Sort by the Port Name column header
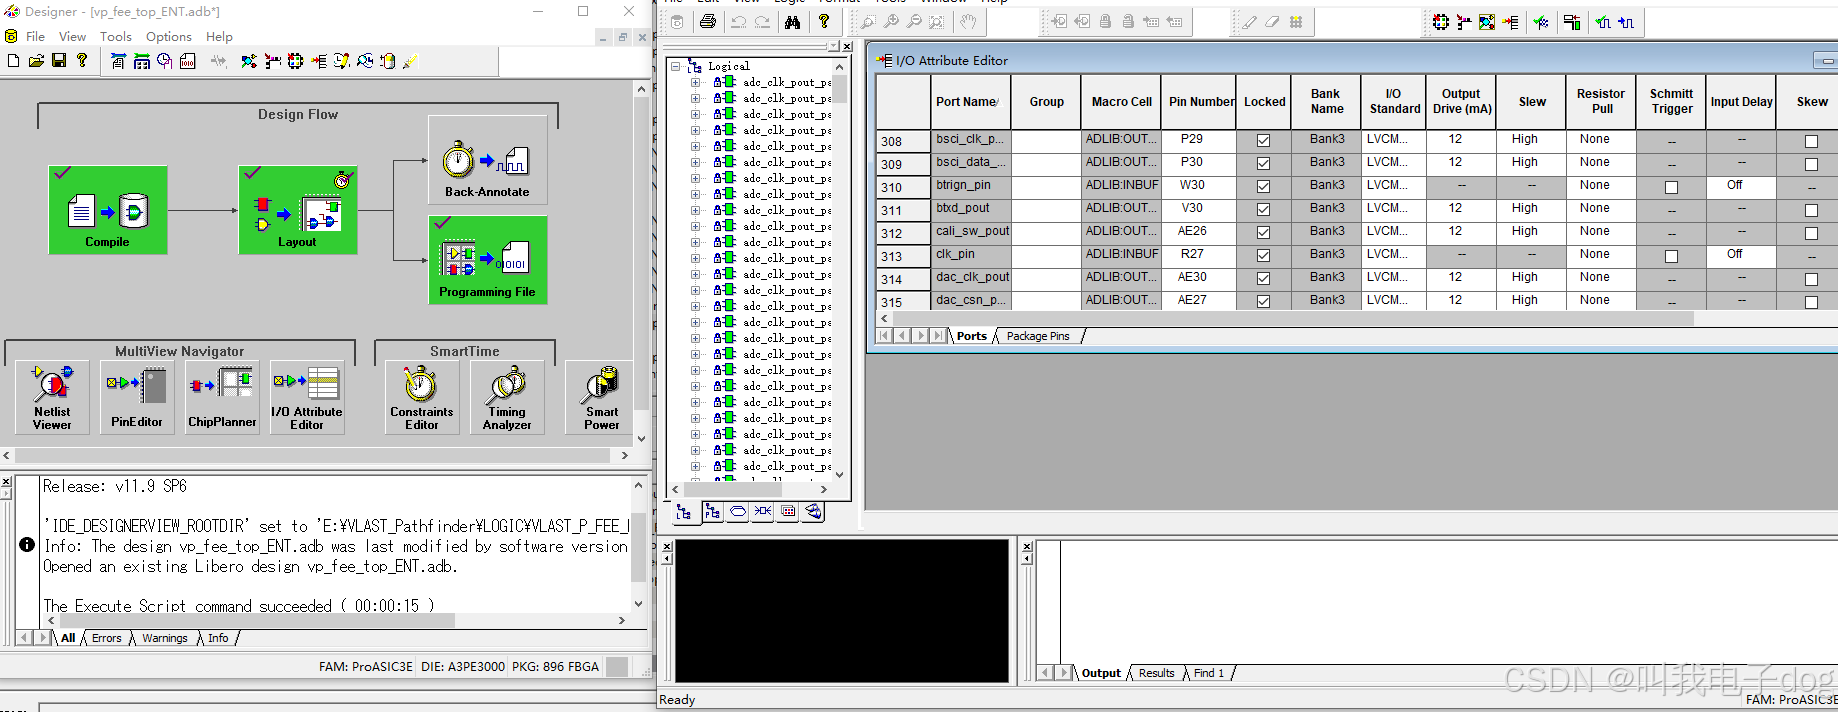 click(970, 102)
